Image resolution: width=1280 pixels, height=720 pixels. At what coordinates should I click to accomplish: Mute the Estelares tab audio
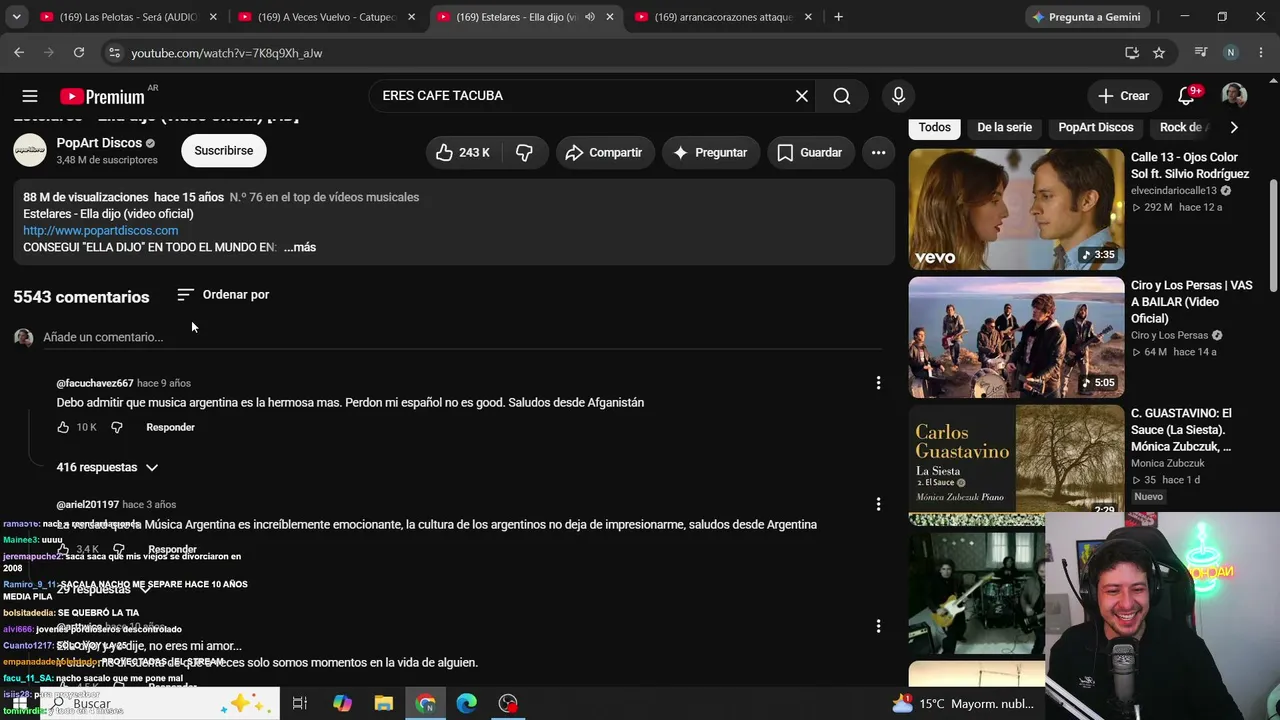590,17
